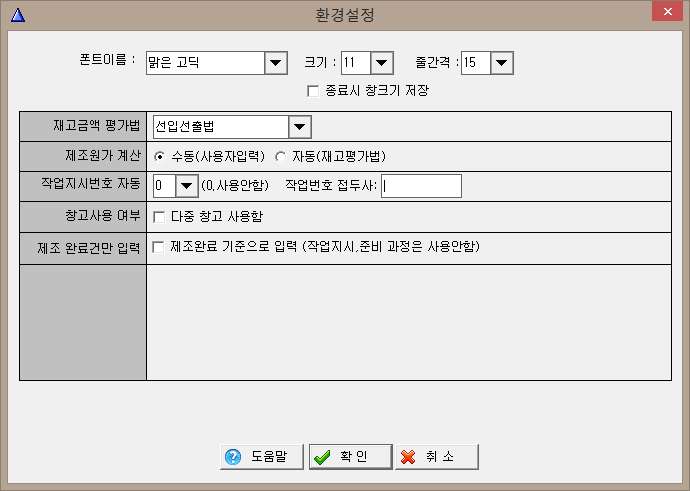Click the 제조 완료건만 입력 row label

click(x=88, y=248)
